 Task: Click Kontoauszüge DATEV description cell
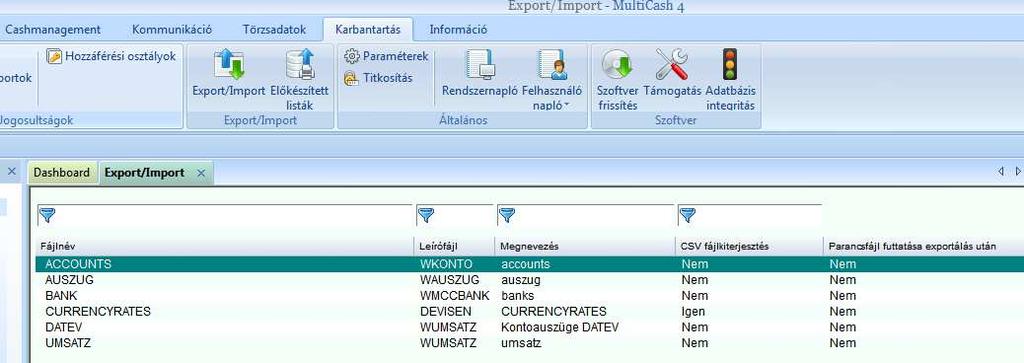tap(560, 327)
